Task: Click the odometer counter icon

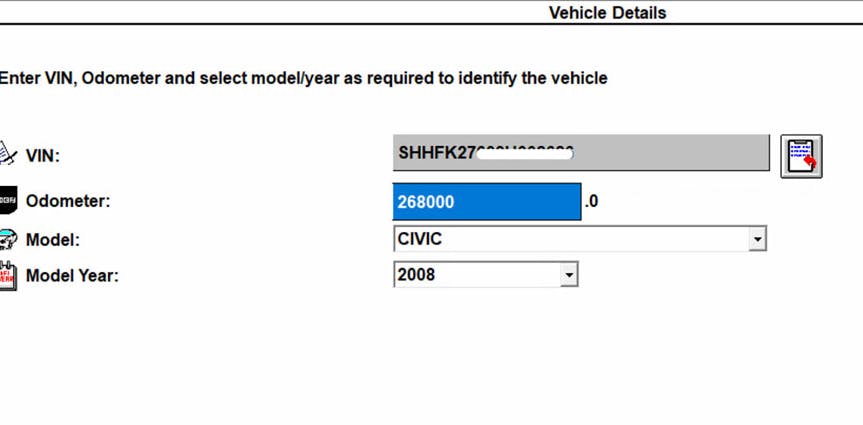Action: pos(8,200)
